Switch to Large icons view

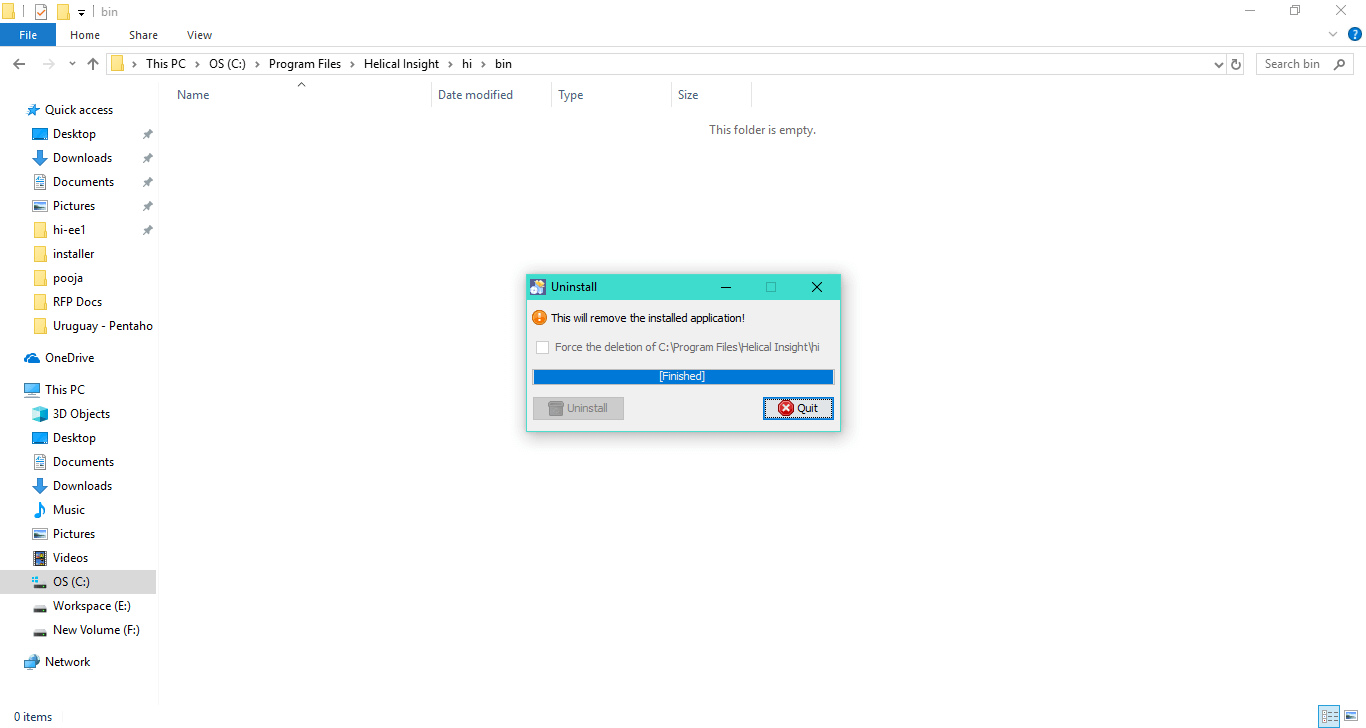click(1350, 717)
